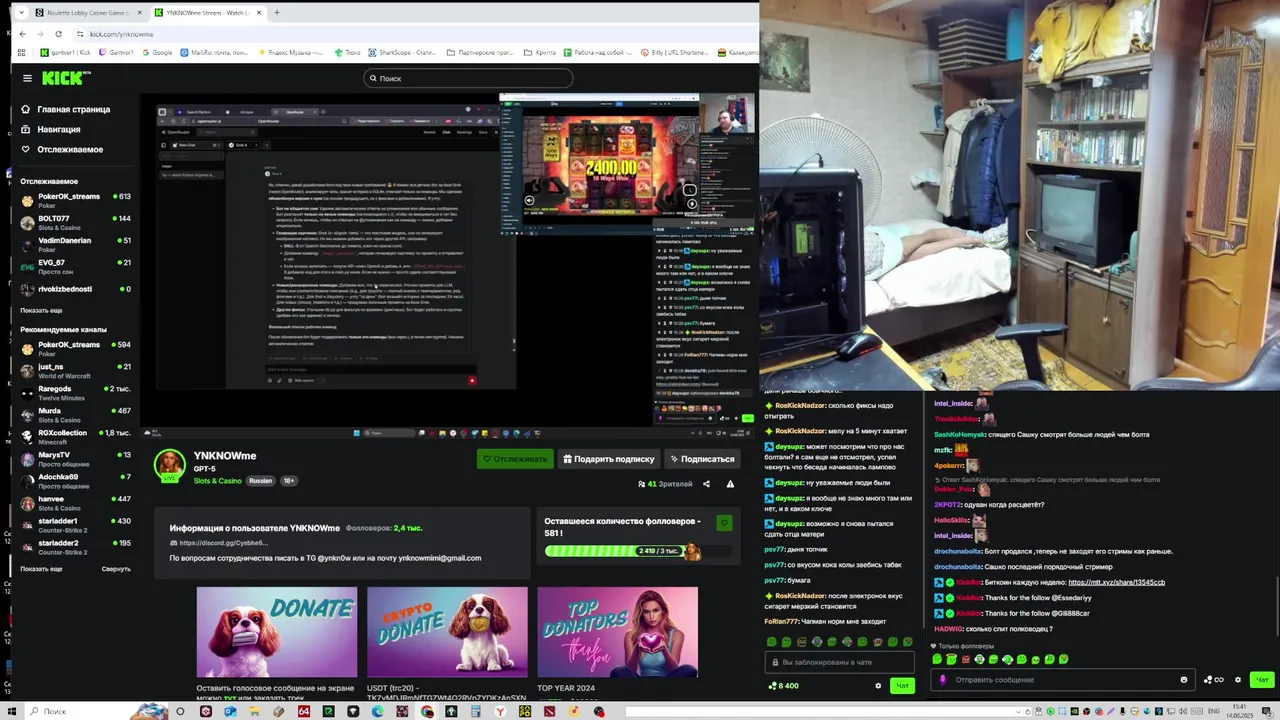Click heart icon in follower goal panel

[x=724, y=523]
